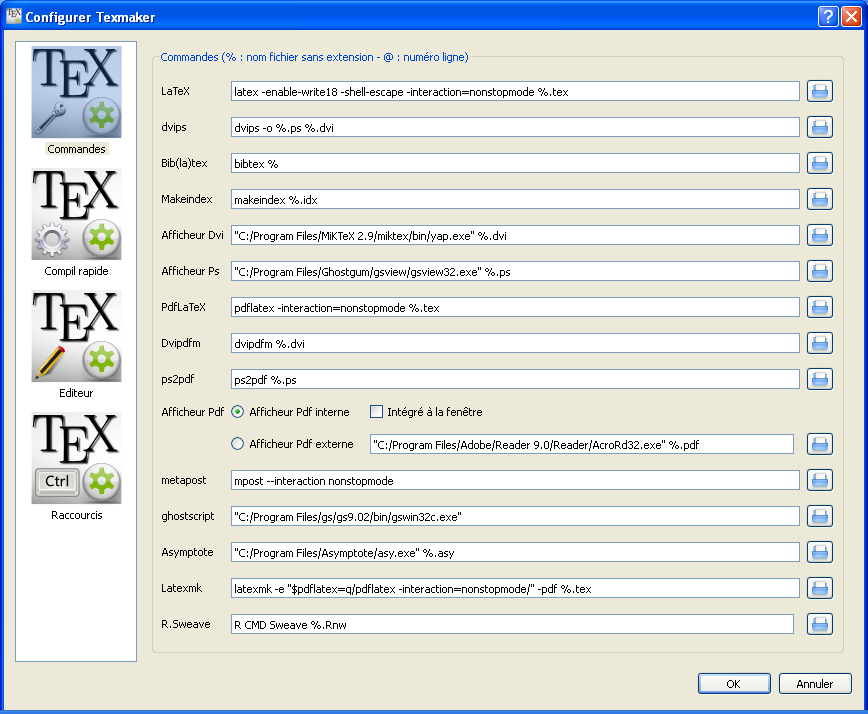Image resolution: width=868 pixels, height=714 pixels.
Task: Click into the PdfLaTeX command field
Action: 514,307
